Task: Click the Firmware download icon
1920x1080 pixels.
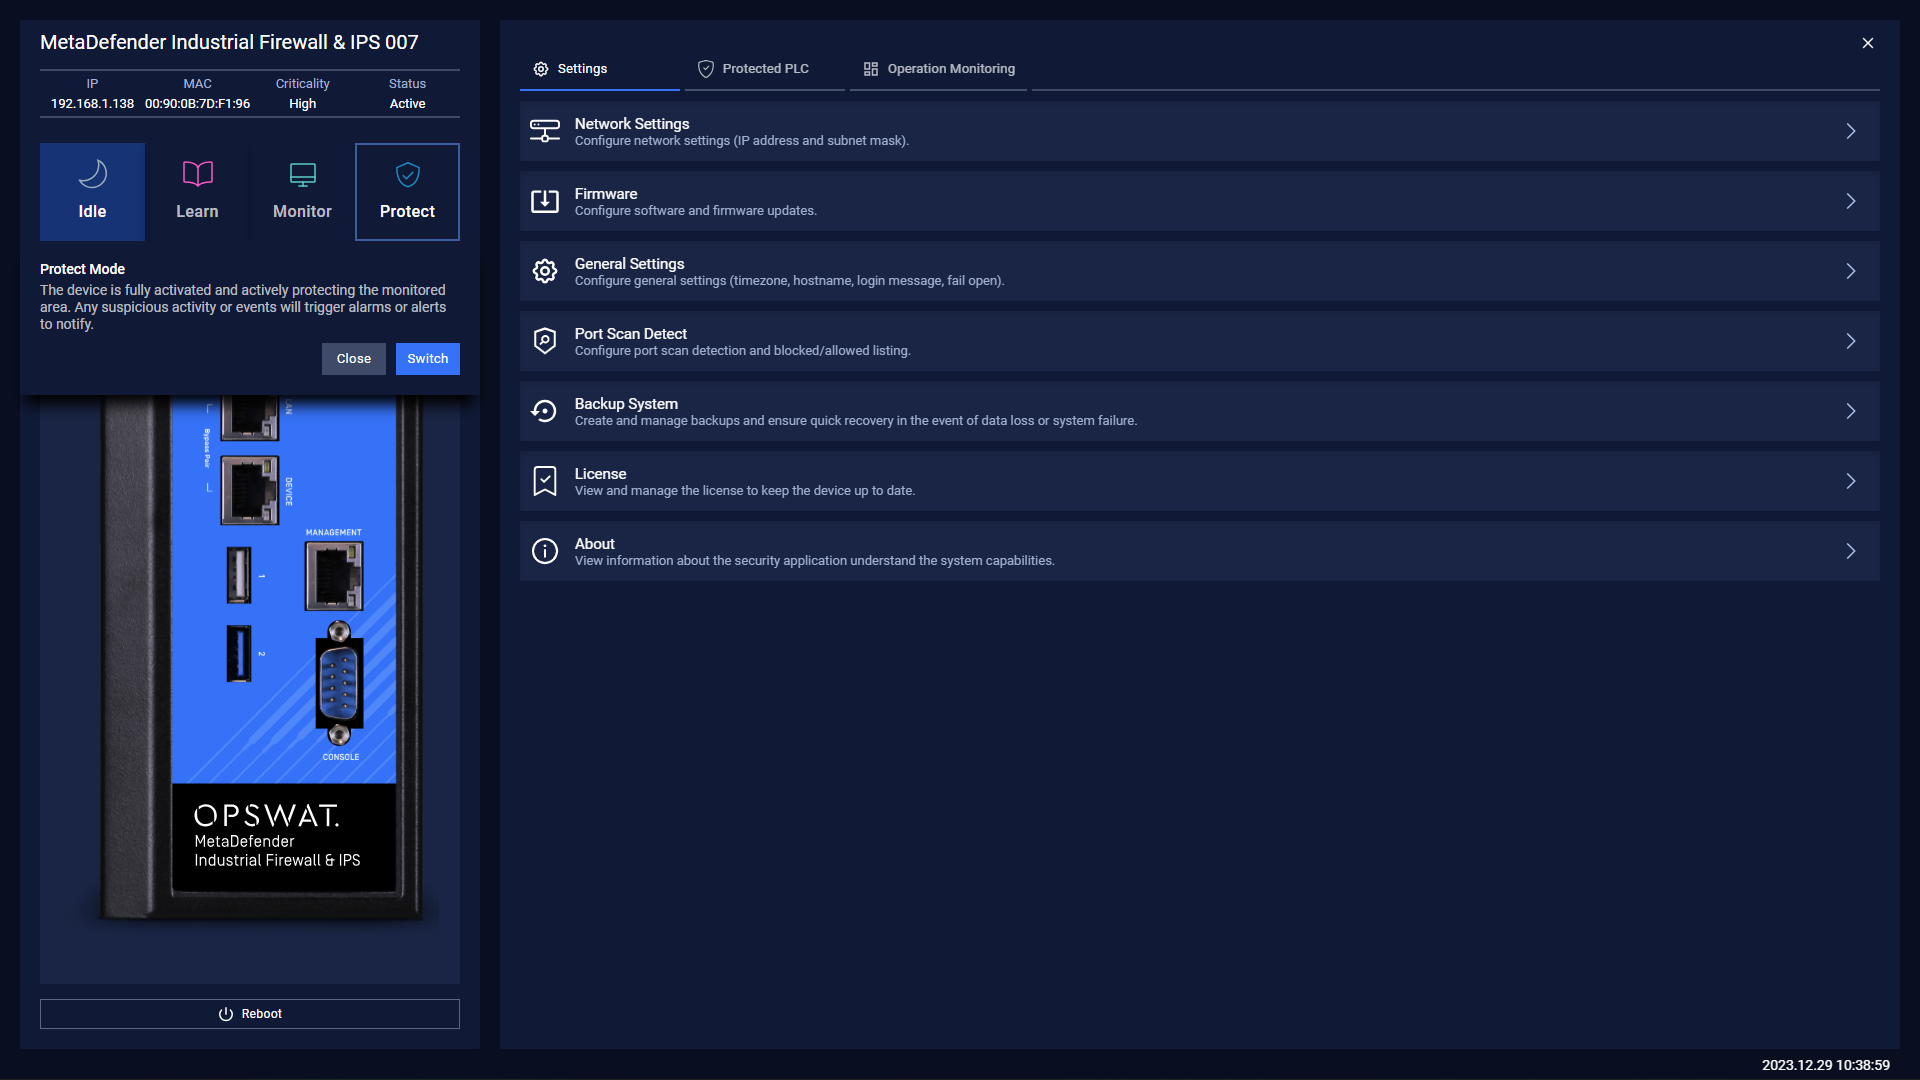Action: click(x=545, y=201)
